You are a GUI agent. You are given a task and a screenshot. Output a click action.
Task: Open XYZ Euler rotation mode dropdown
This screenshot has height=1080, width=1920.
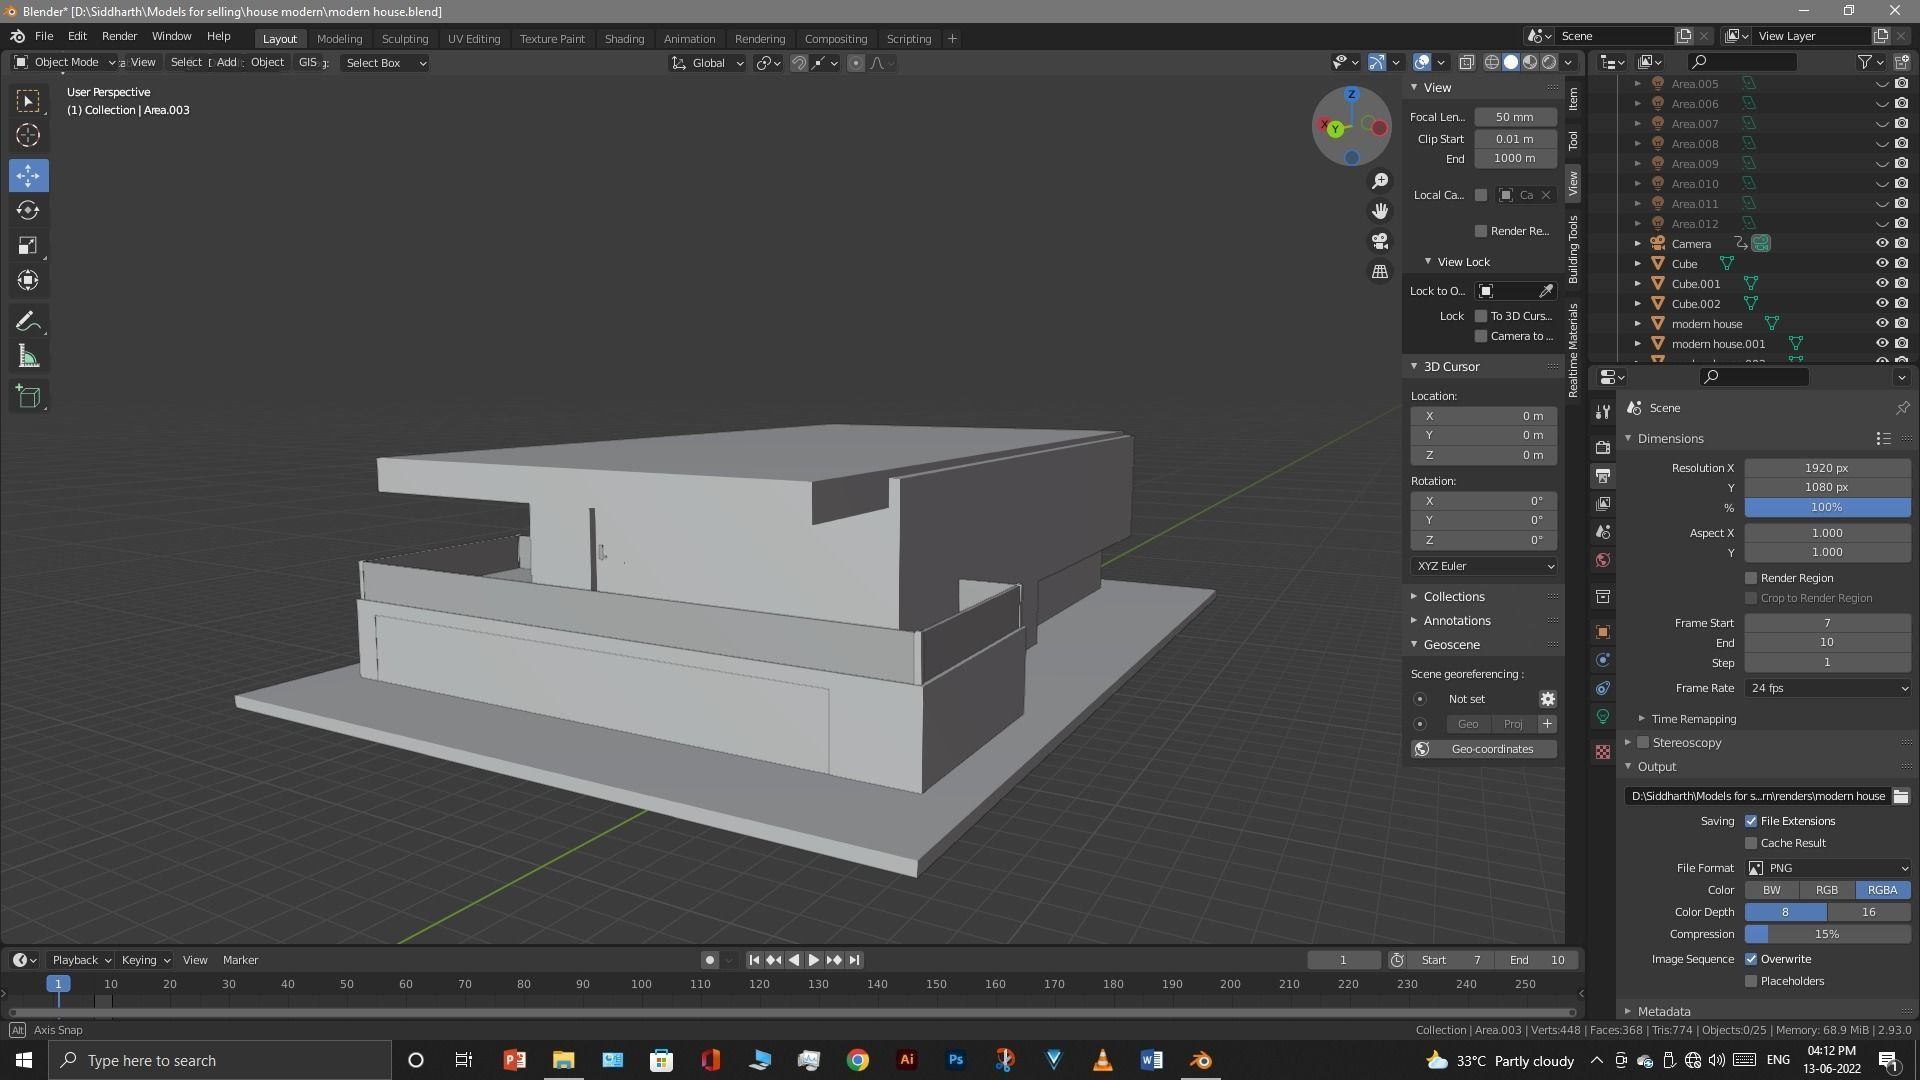point(1484,566)
